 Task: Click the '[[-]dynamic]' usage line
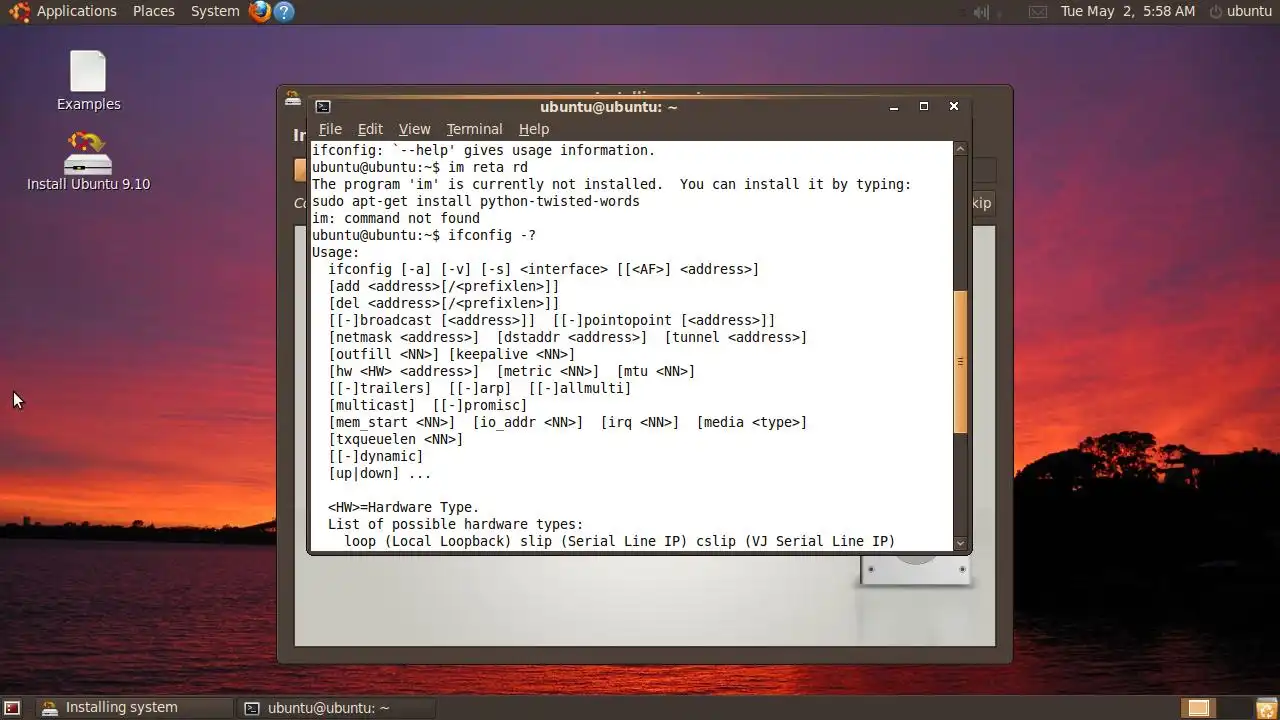(x=376, y=456)
